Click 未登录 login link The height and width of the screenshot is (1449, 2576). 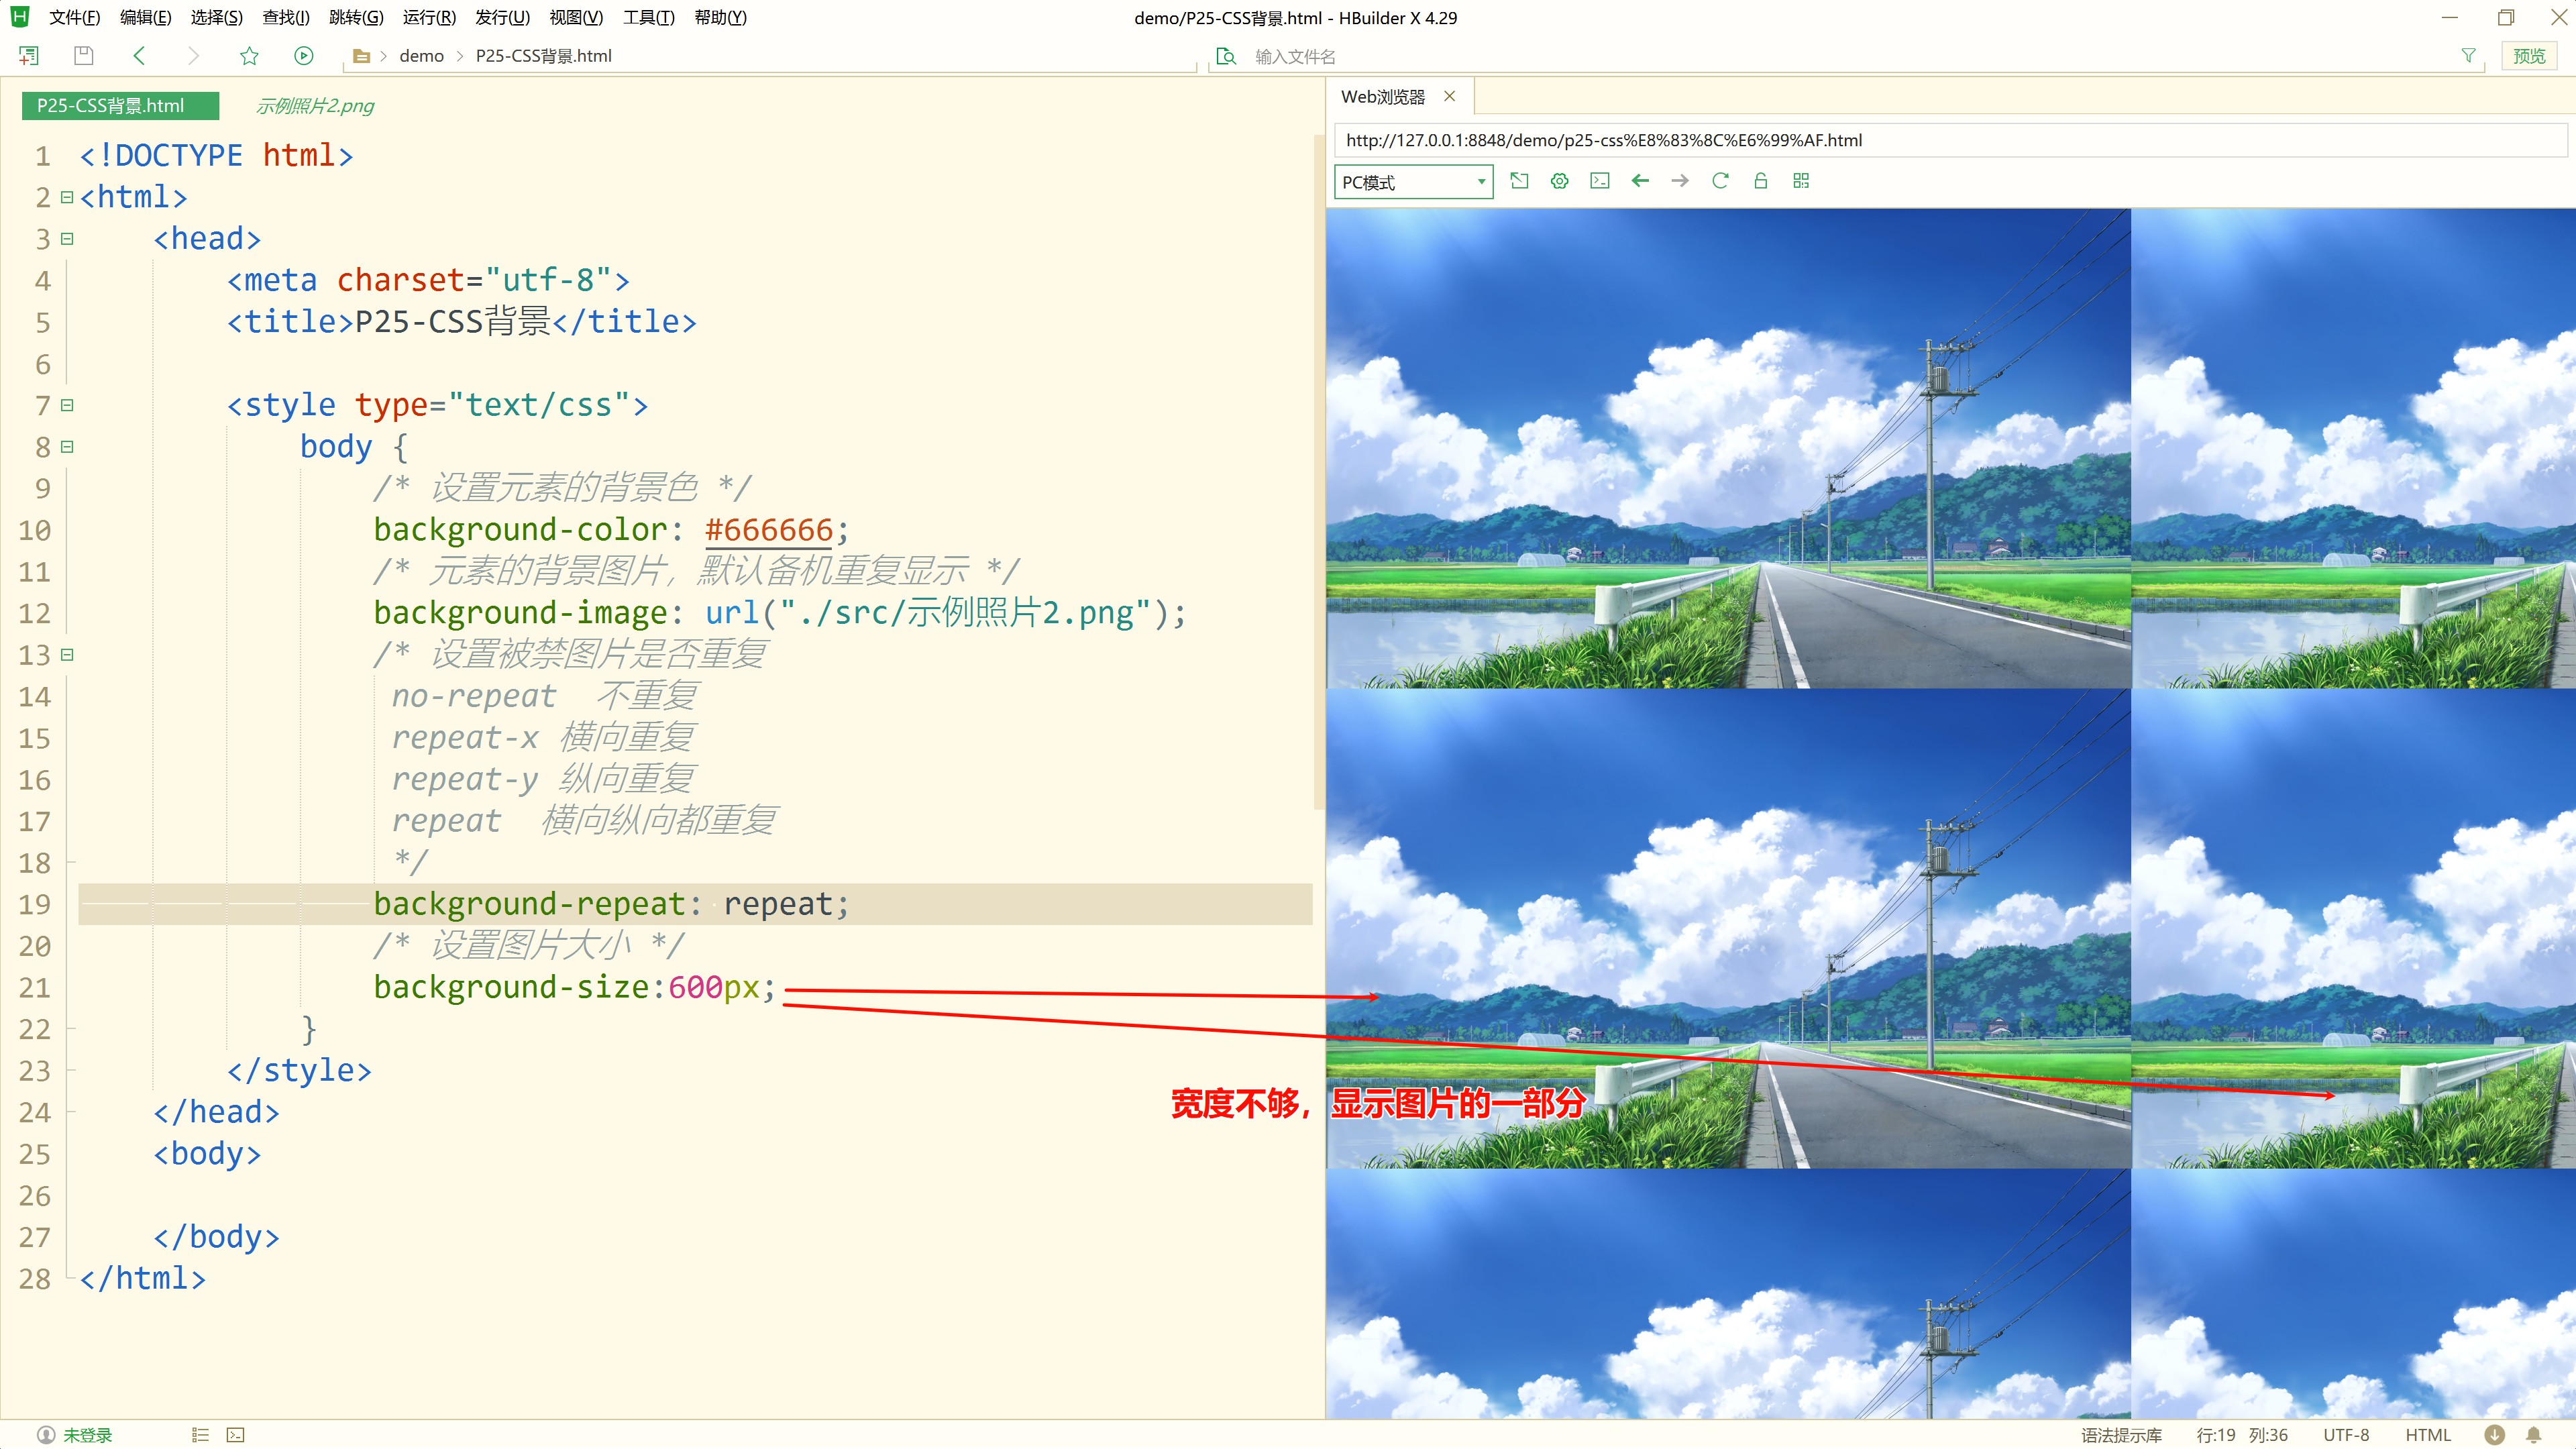click(87, 1435)
